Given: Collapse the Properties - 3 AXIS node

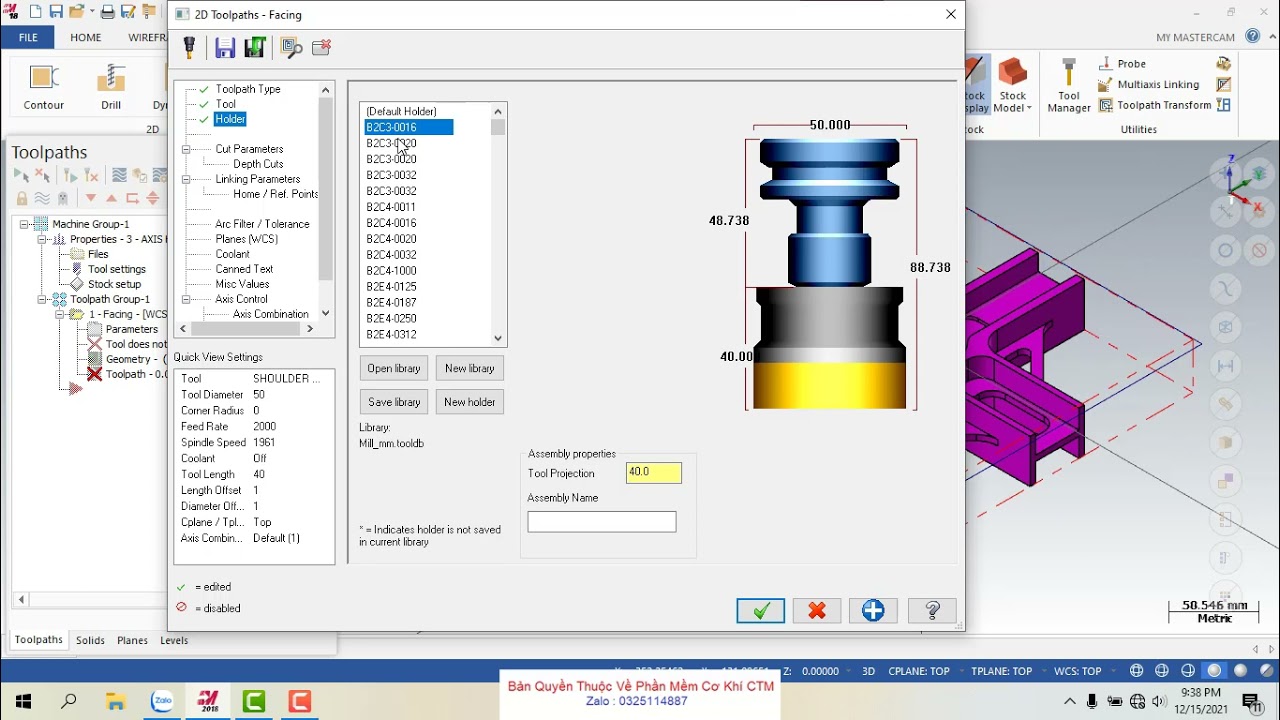Looking at the screenshot, I should [43, 239].
